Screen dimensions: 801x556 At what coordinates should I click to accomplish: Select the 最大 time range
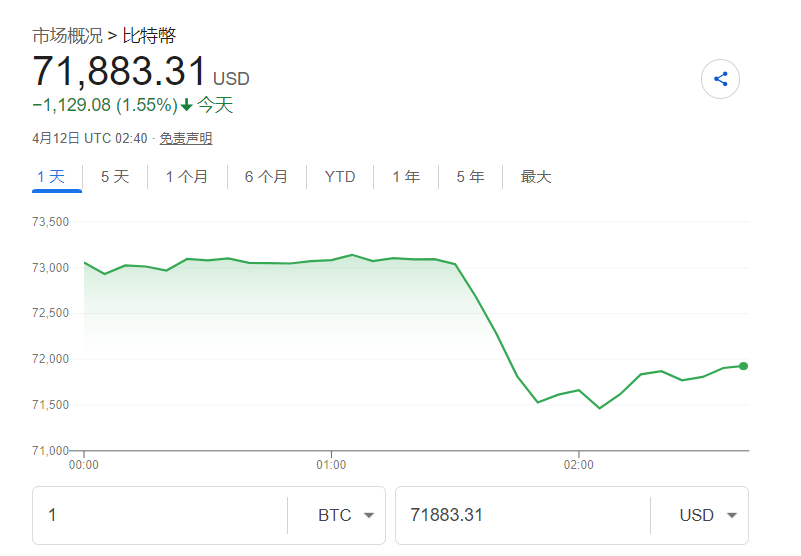tap(536, 177)
